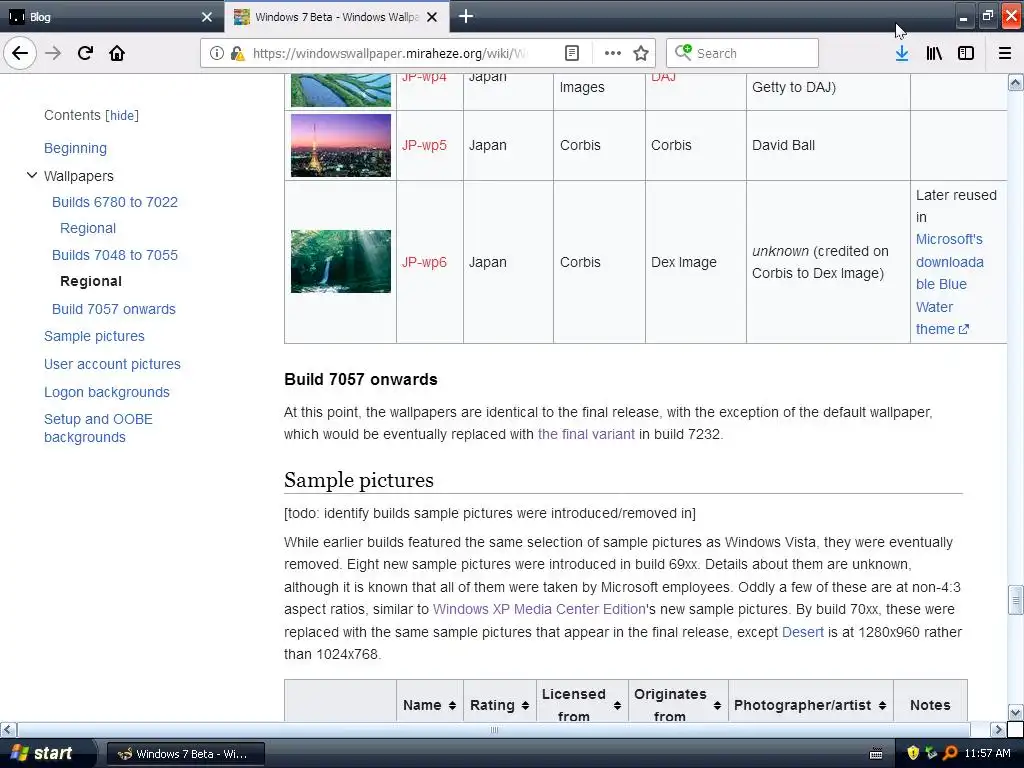
Task: Jump to Beginning in contents
Action: 75,148
